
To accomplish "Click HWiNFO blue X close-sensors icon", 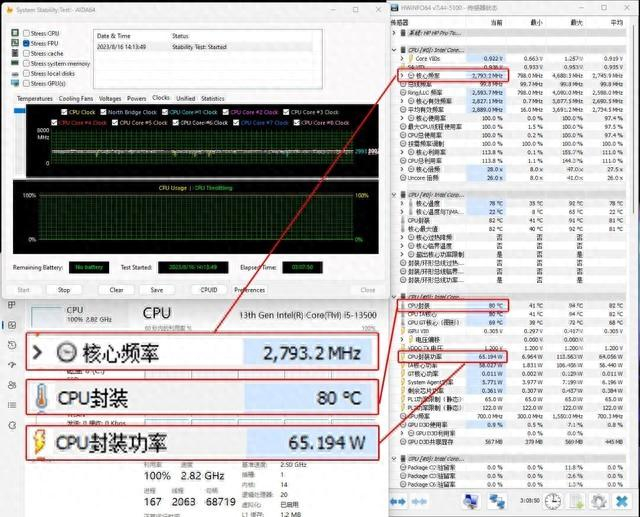I will pyautogui.click(x=622, y=501).
